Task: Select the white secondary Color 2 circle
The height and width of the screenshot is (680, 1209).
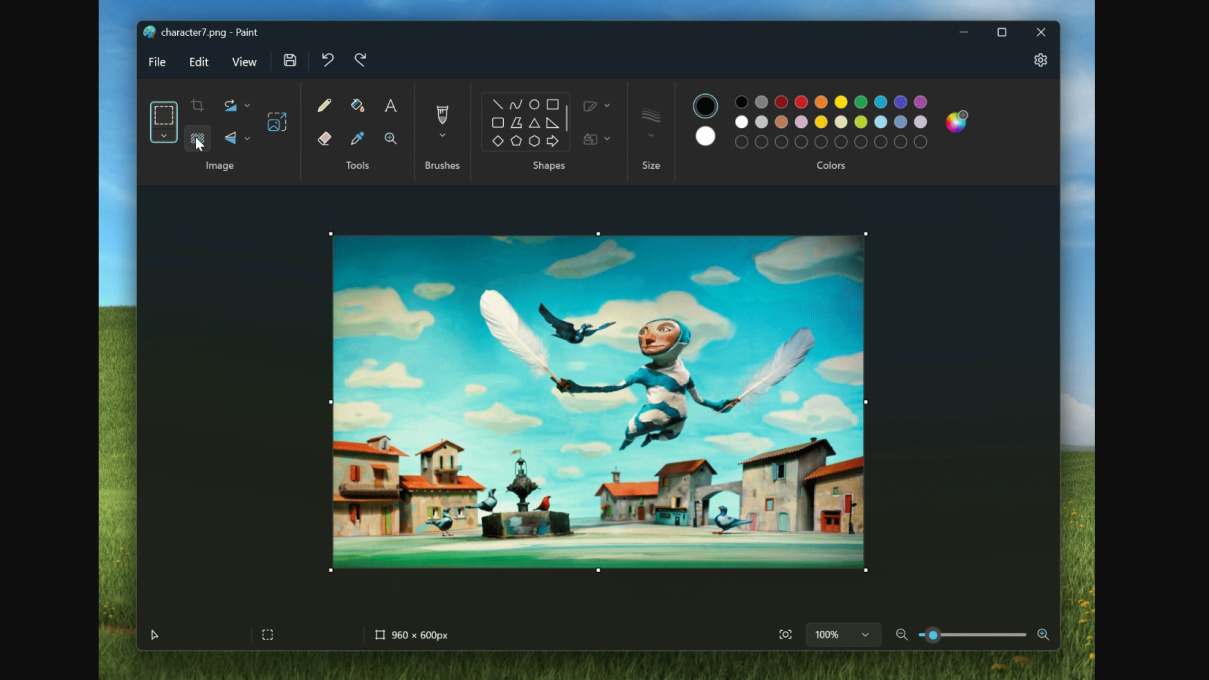Action: [x=706, y=137]
